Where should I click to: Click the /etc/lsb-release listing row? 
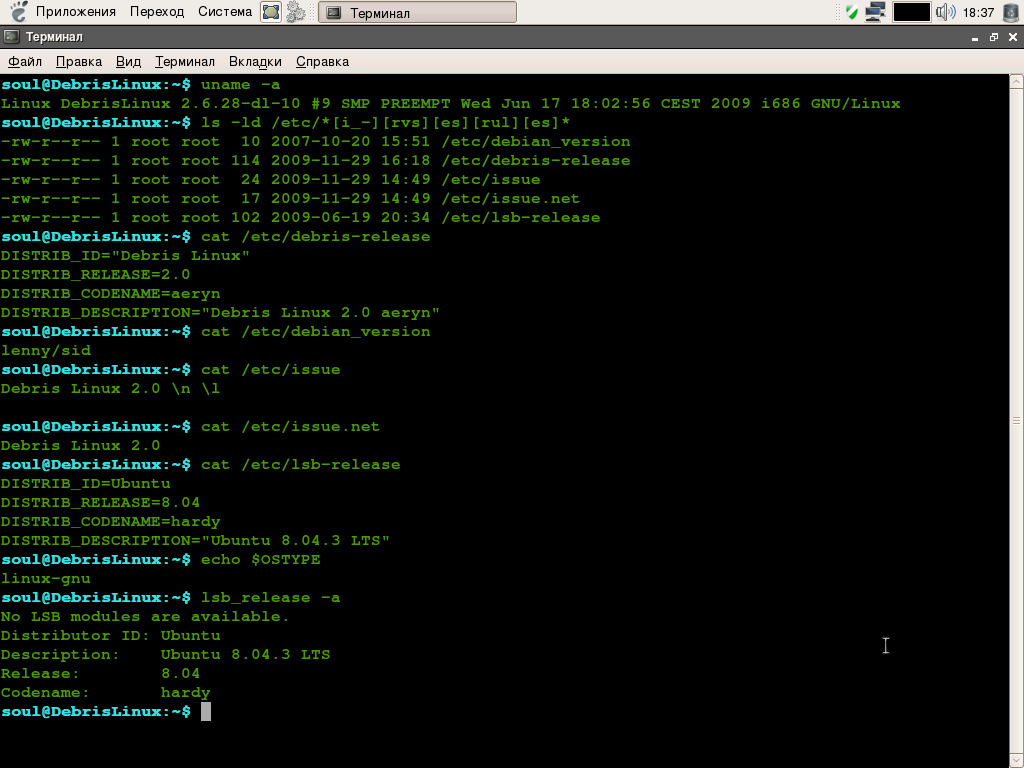pyautogui.click(x=300, y=217)
